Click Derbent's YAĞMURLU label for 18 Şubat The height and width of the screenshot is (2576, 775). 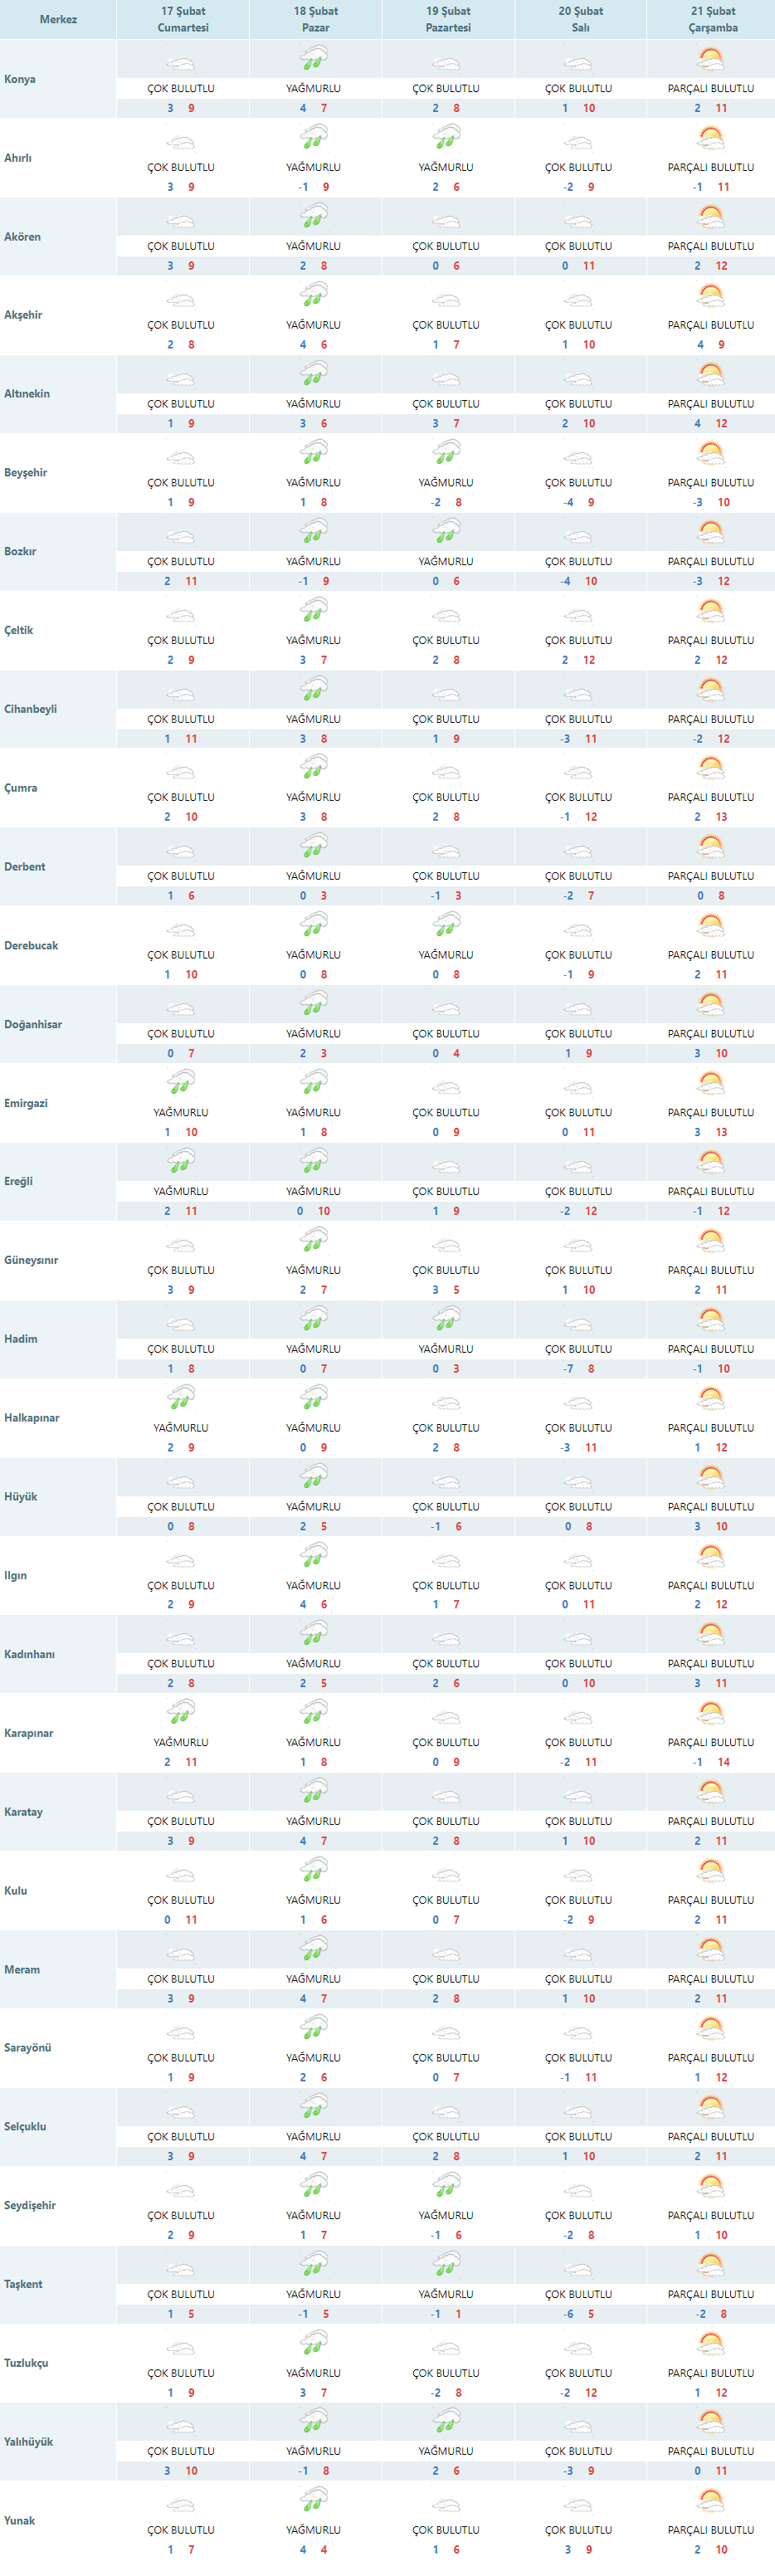[x=313, y=876]
